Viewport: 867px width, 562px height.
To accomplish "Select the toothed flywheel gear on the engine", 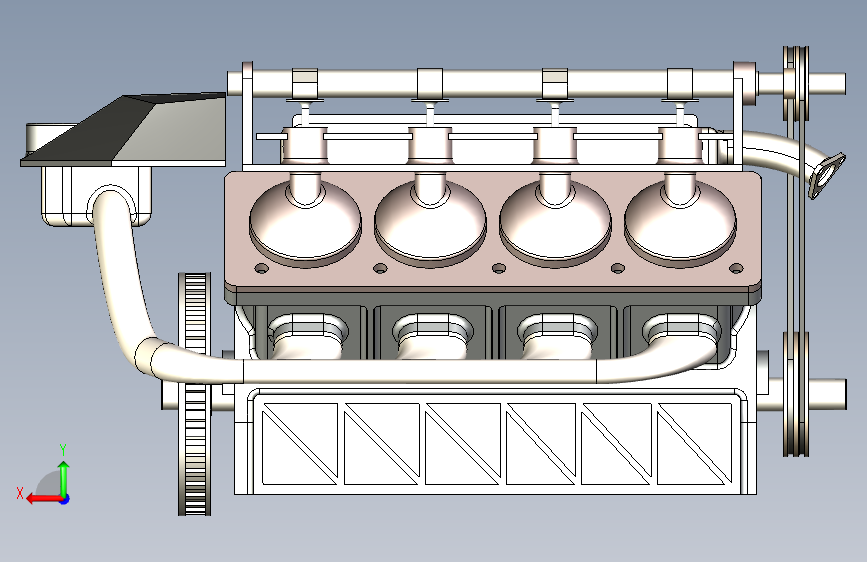I will point(195,394).
